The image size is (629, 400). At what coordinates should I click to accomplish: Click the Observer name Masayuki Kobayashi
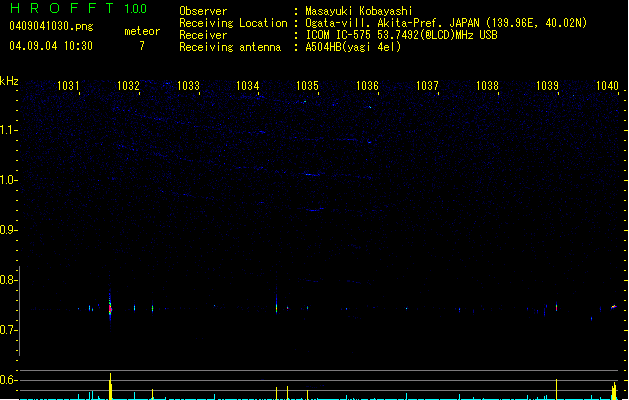coord(359,11)
